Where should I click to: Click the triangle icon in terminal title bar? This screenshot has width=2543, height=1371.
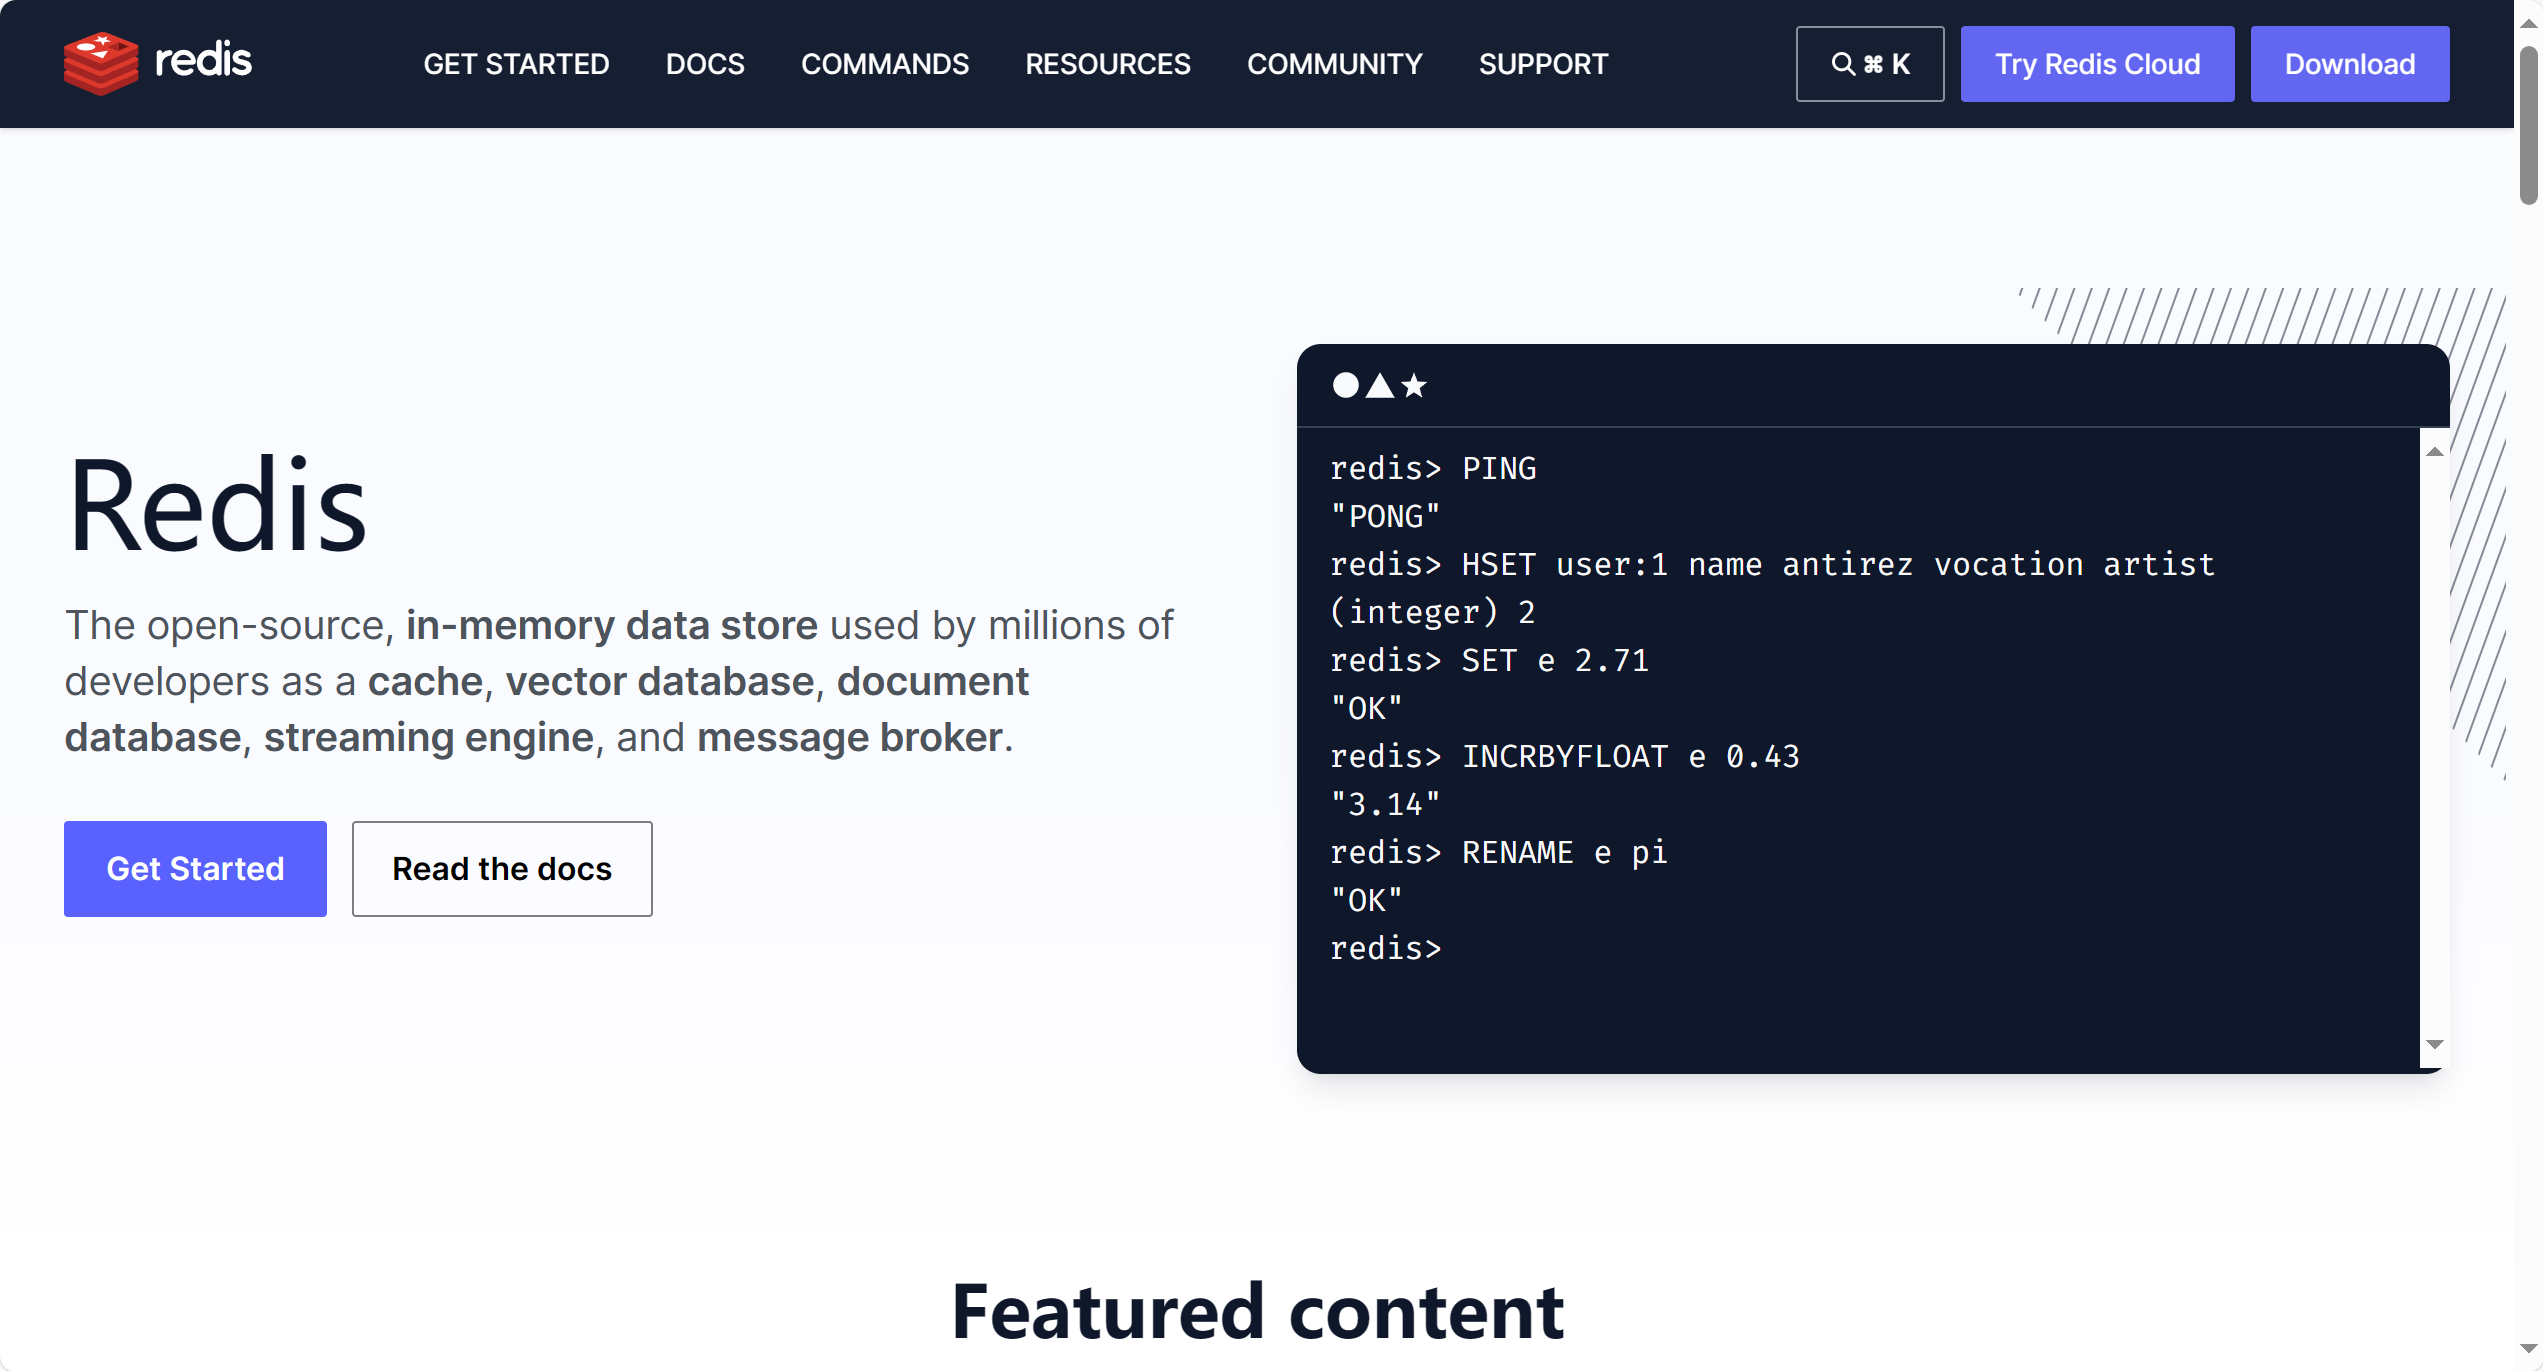tap(1380, 385)
